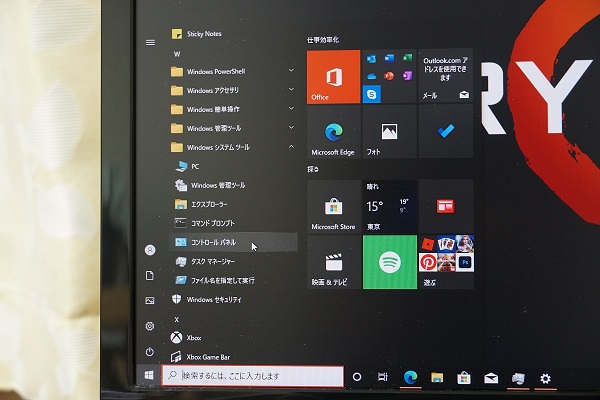Open Settings gear in the Start sidebar
This screenshot has height=400, width=600.
[x=150, y=326]
